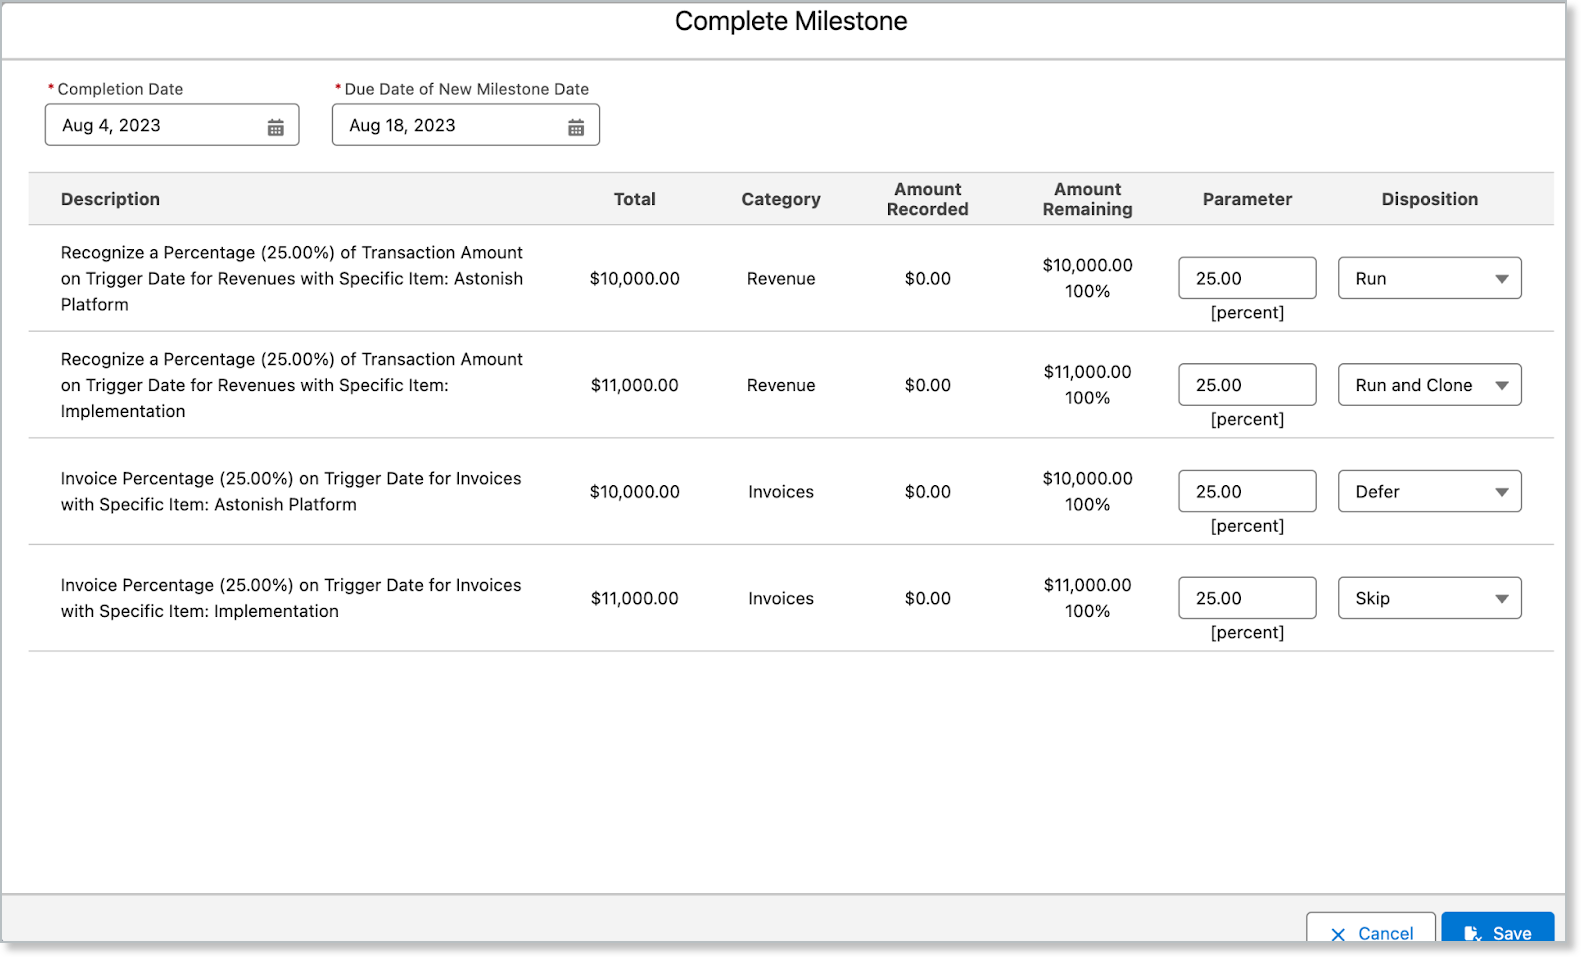Viewport: 1581px width, 957px height.
Task: Click the Category column header
Action: pos(781,199)
